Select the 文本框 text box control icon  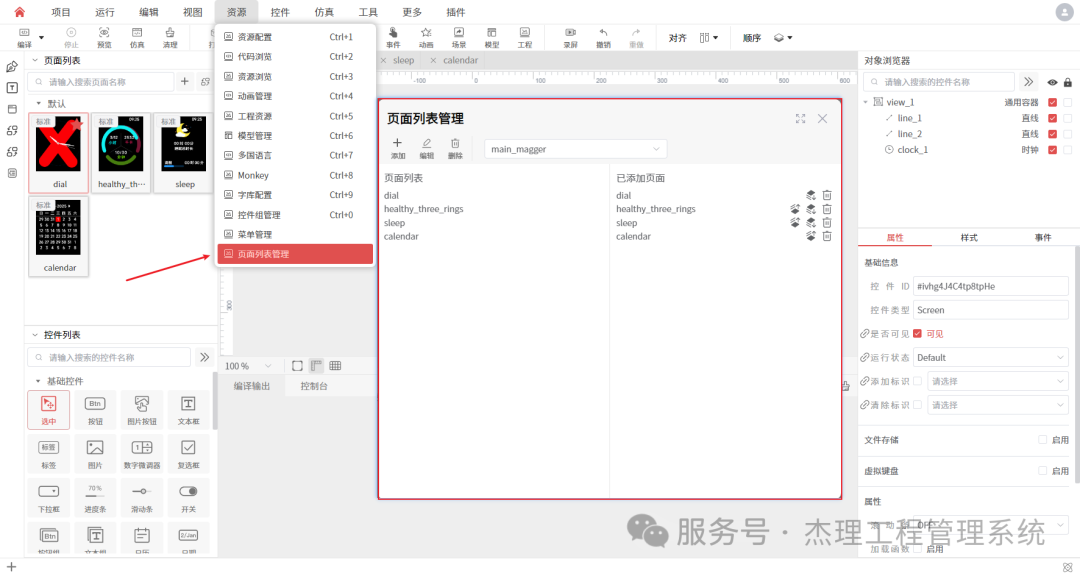(x=186, y=409)
